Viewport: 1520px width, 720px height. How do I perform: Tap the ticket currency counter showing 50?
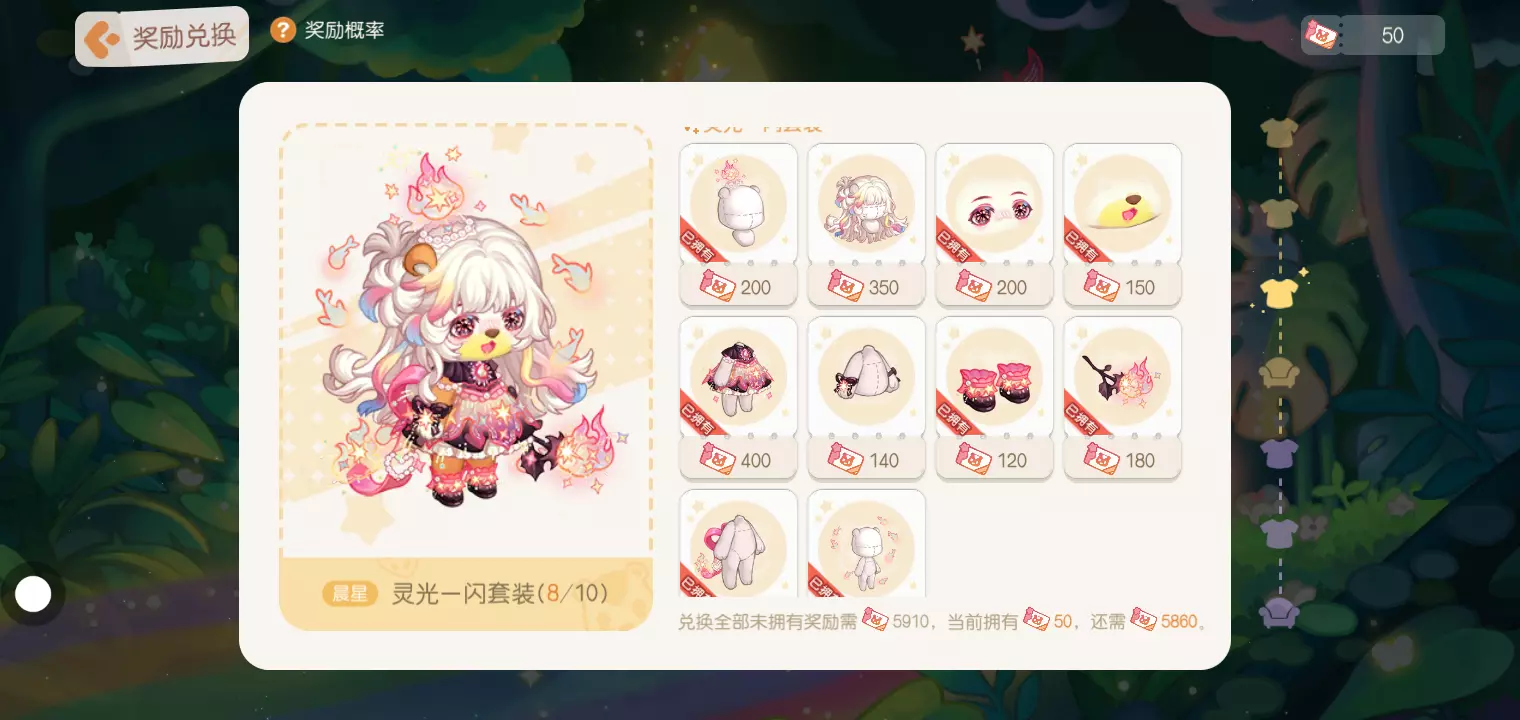pos(1373,36)
